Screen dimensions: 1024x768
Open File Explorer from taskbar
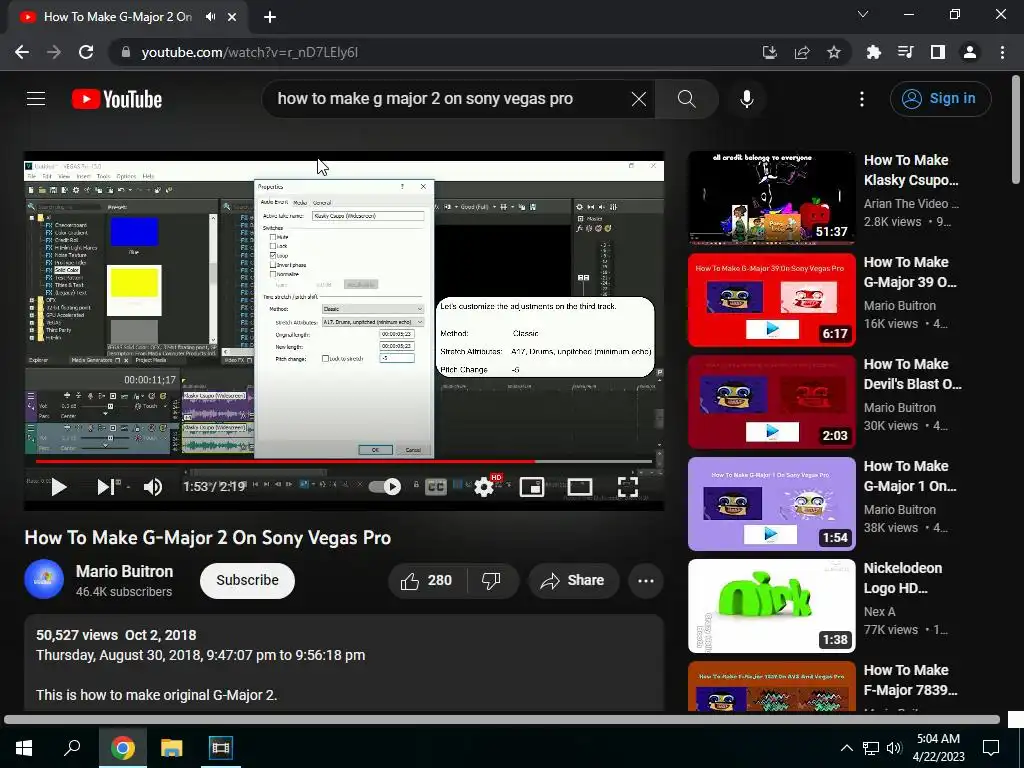(x=172, y=748)
